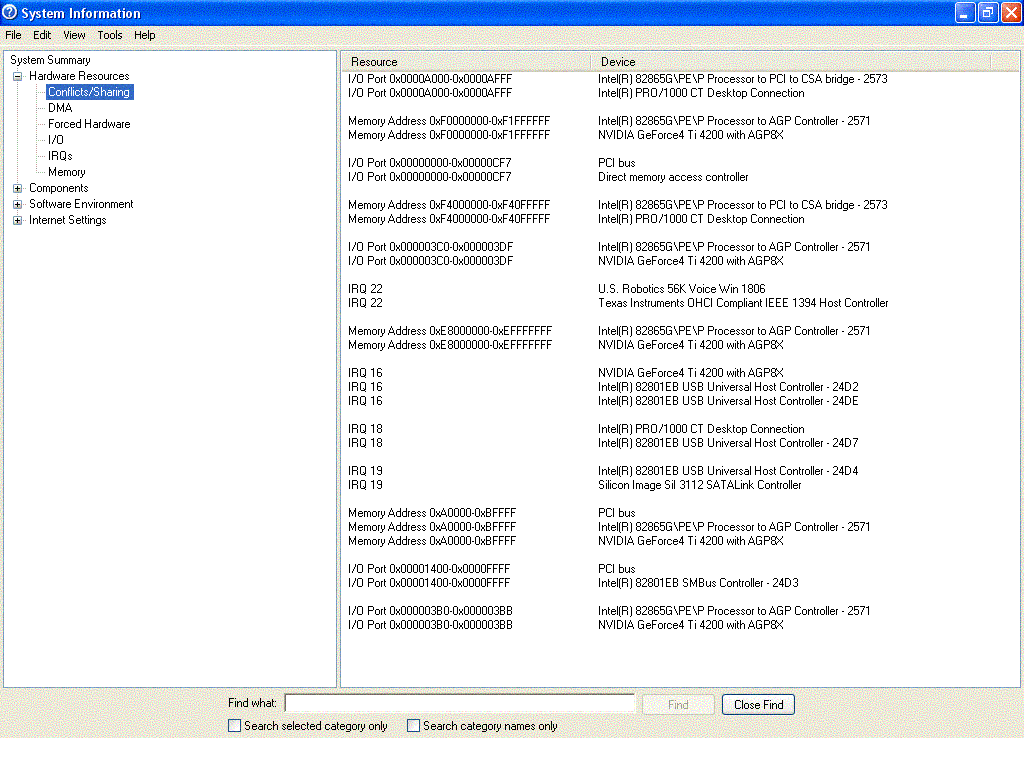Enable Search selected category only checkbox

(x=234, y=726)
